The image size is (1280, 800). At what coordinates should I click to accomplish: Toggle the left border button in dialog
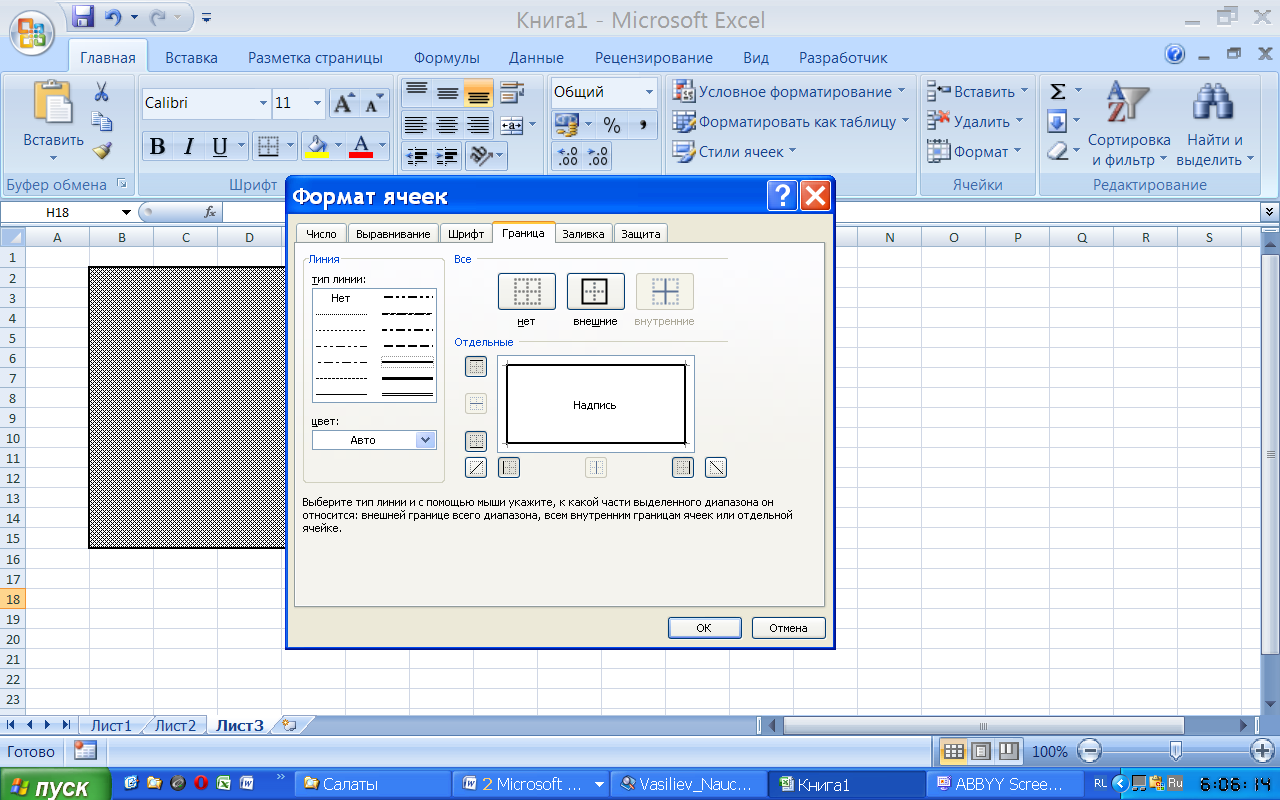(509, 467)
